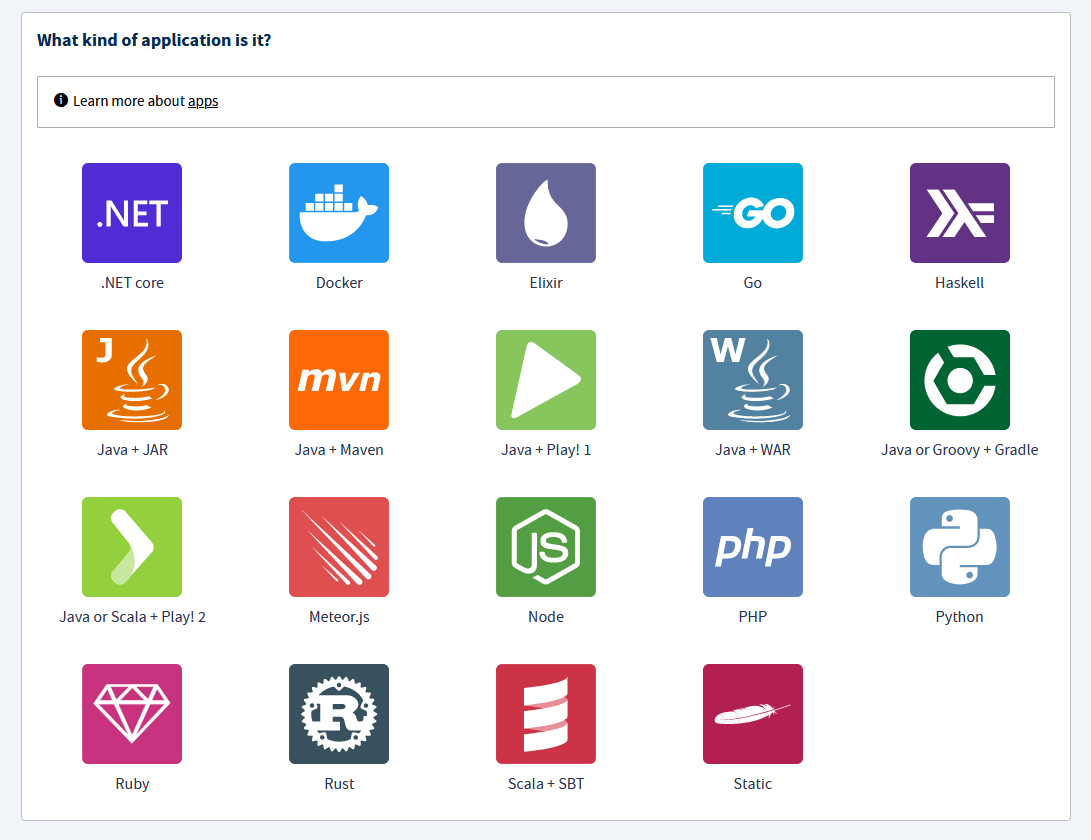Select the Meteor.js icon
Screen dimensions: 1091x840
click(339, 547)
